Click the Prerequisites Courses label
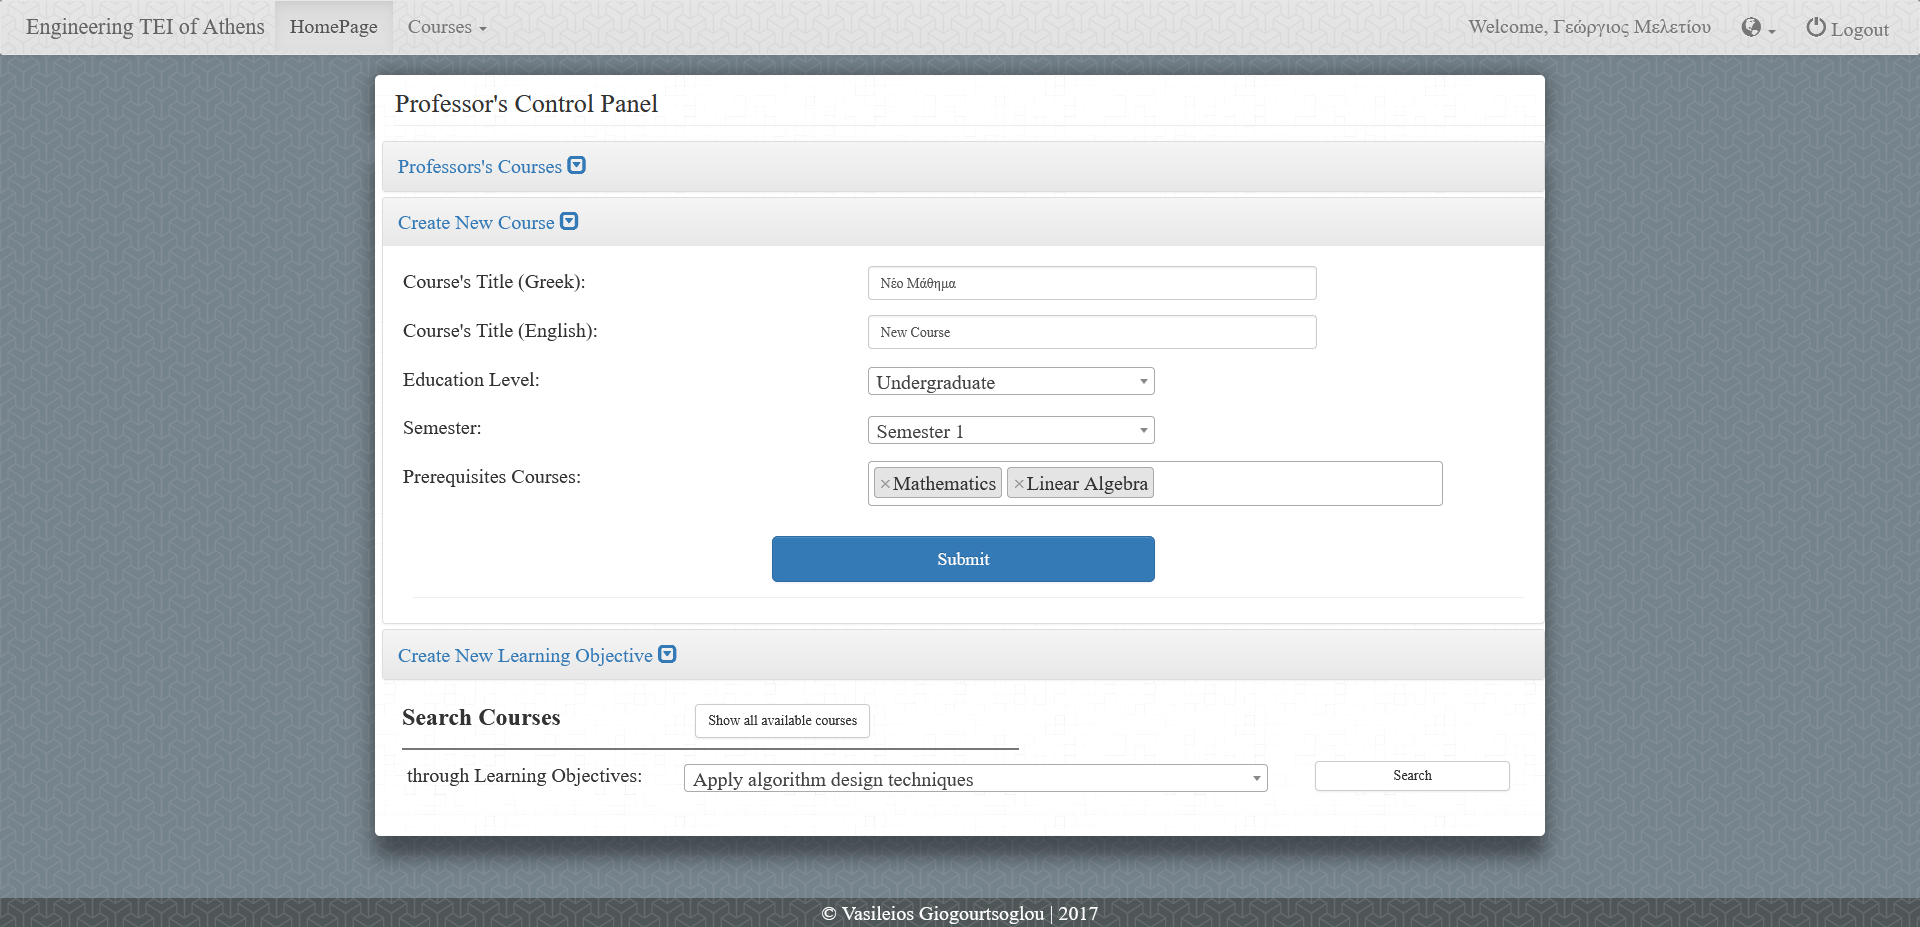This screenshot has width=1920, height=927. 492,477
